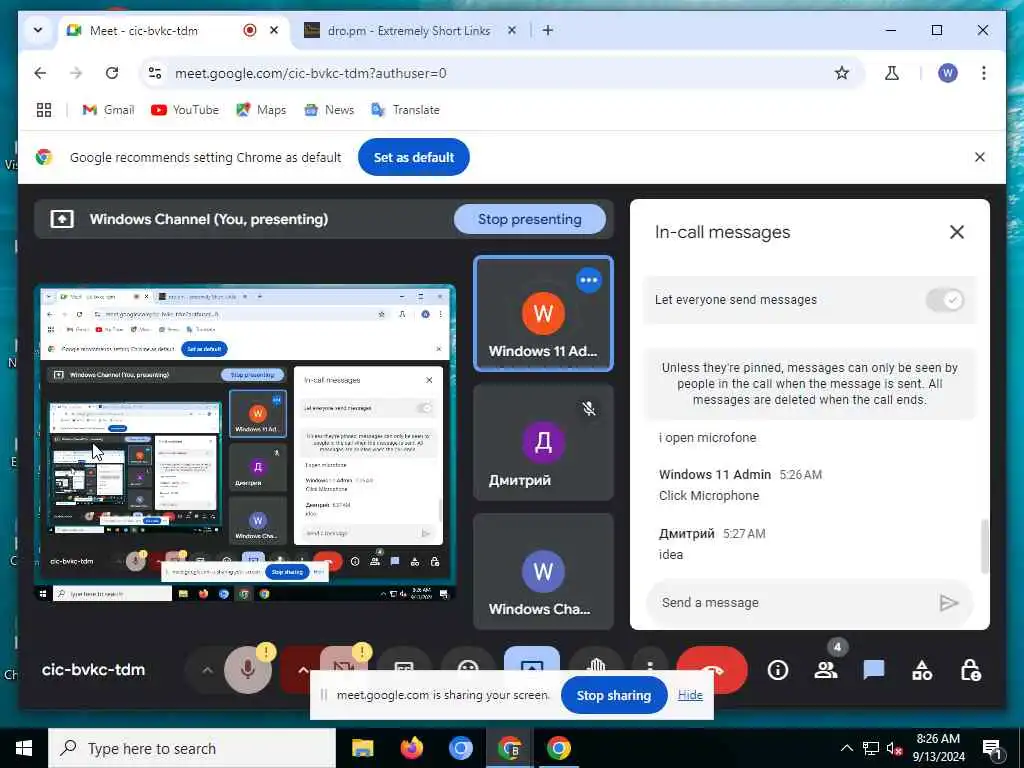Click the Stop sharing button

coord(613,696)
